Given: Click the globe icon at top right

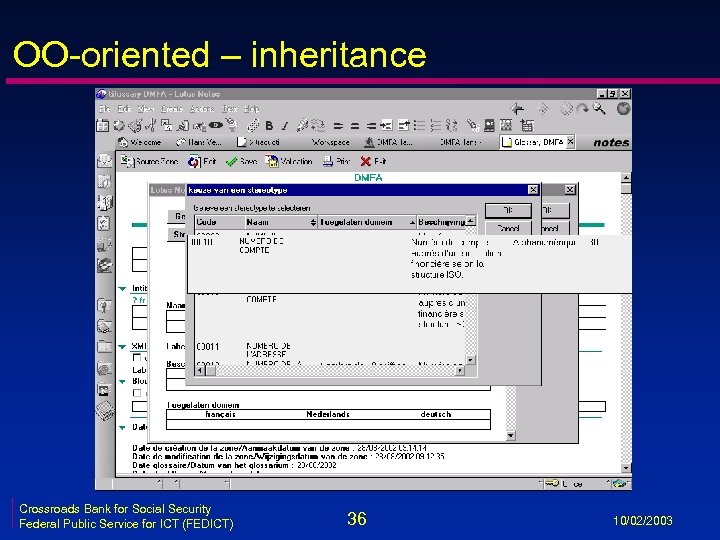Looking at the screenshot, I should 623,108.
